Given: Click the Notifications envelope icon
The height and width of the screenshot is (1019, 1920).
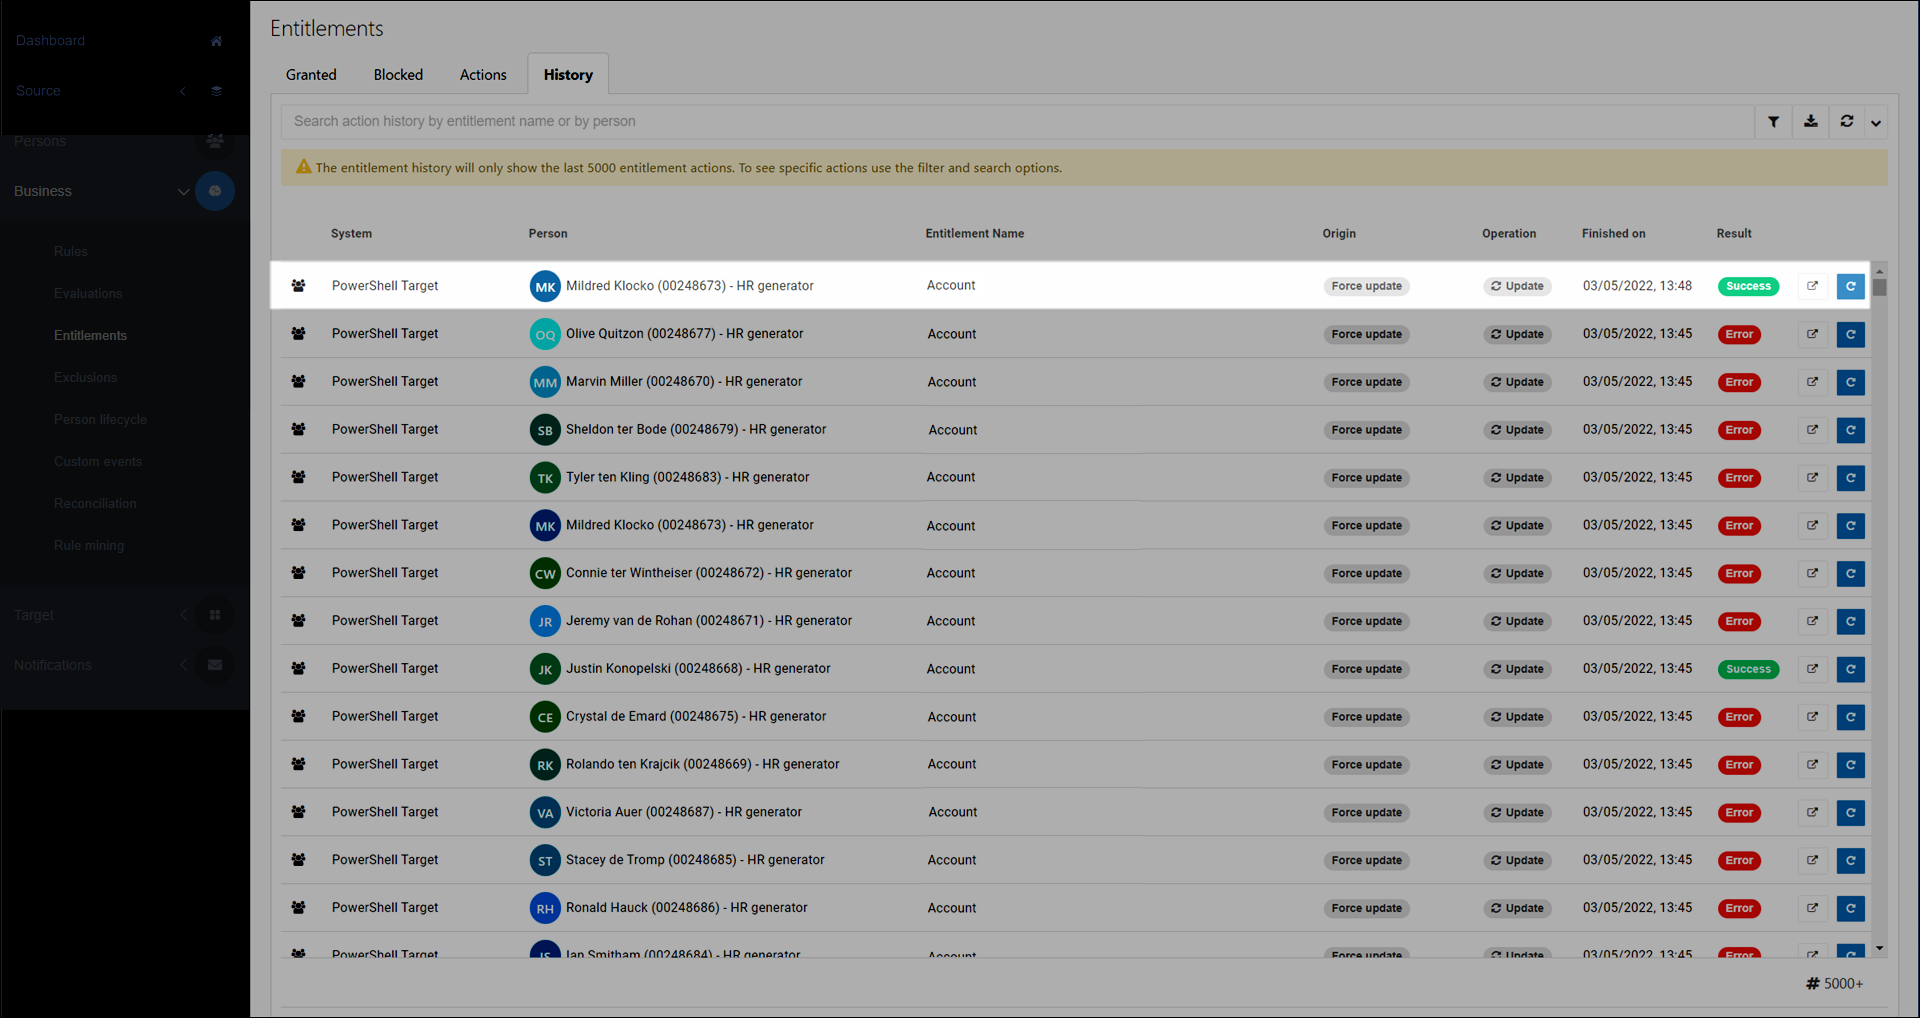Looking at the screenshot, I should (x=215, y=665).
